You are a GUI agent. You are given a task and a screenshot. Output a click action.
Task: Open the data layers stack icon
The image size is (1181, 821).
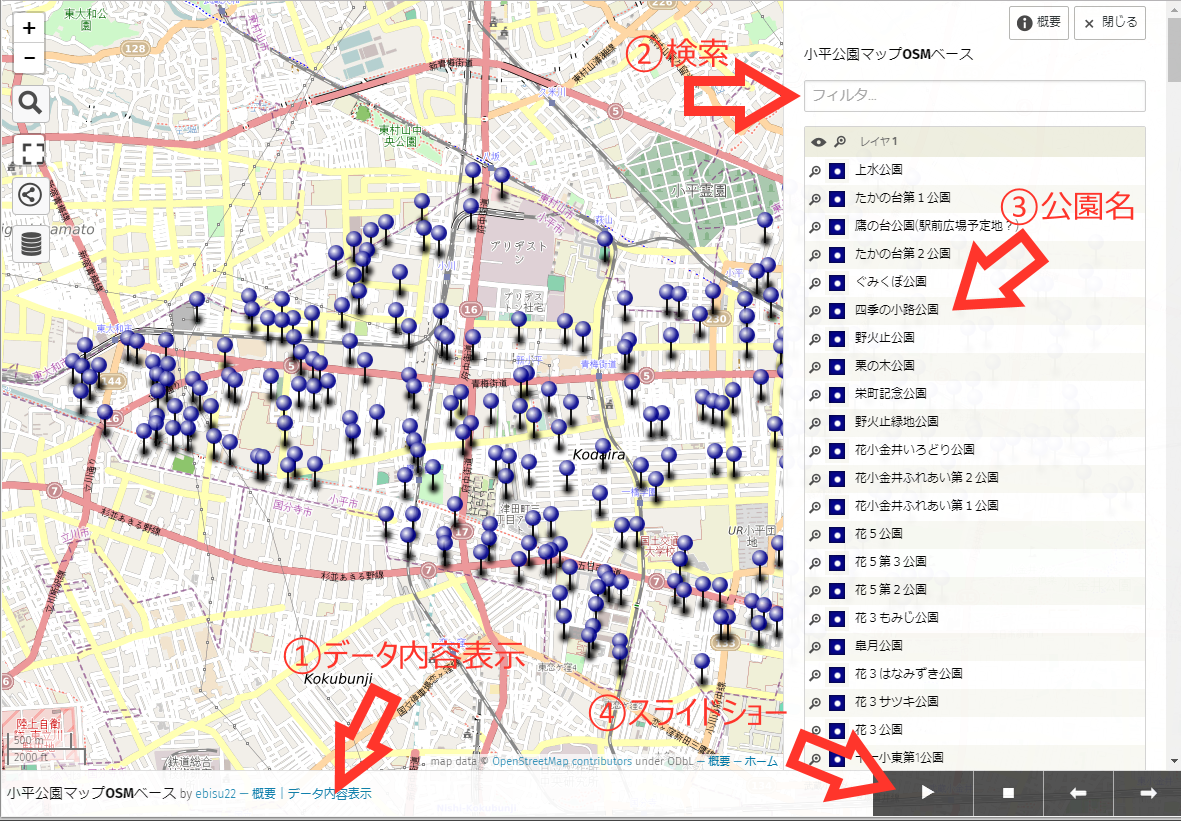[30, 243]
